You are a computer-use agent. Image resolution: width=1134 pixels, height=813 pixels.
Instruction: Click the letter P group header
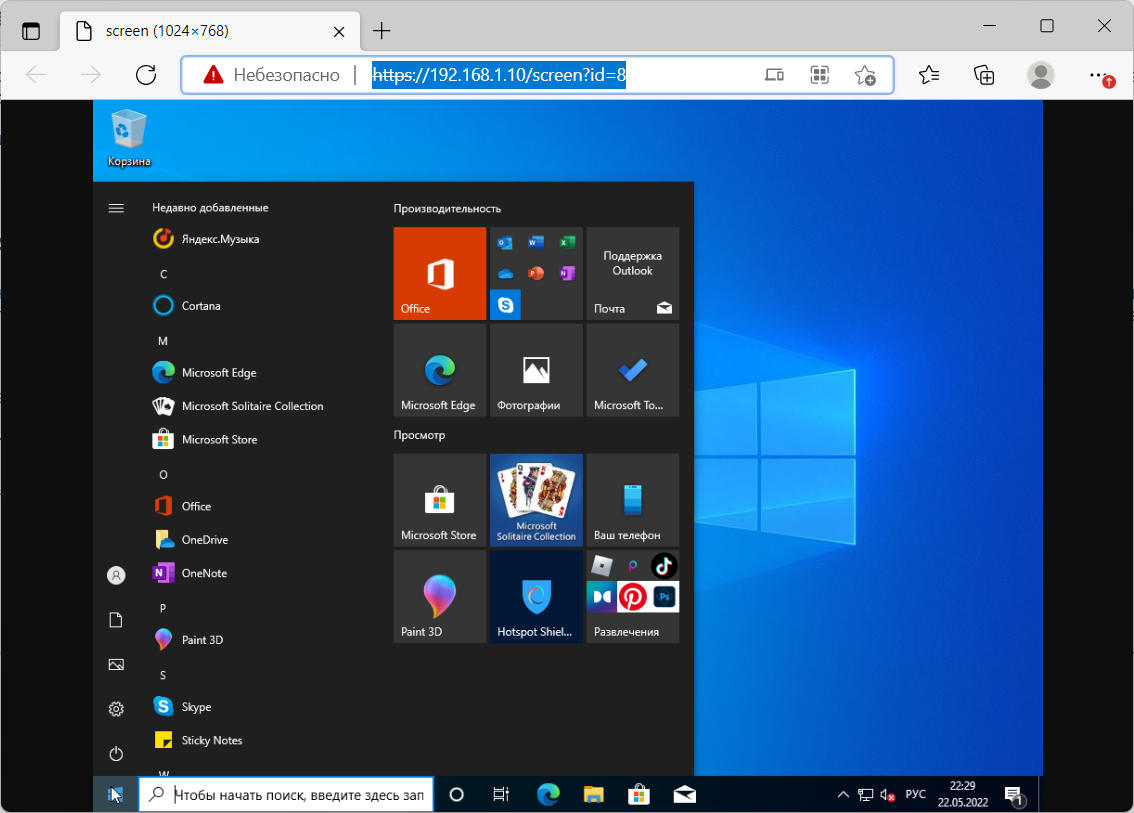tap(163, 608)
